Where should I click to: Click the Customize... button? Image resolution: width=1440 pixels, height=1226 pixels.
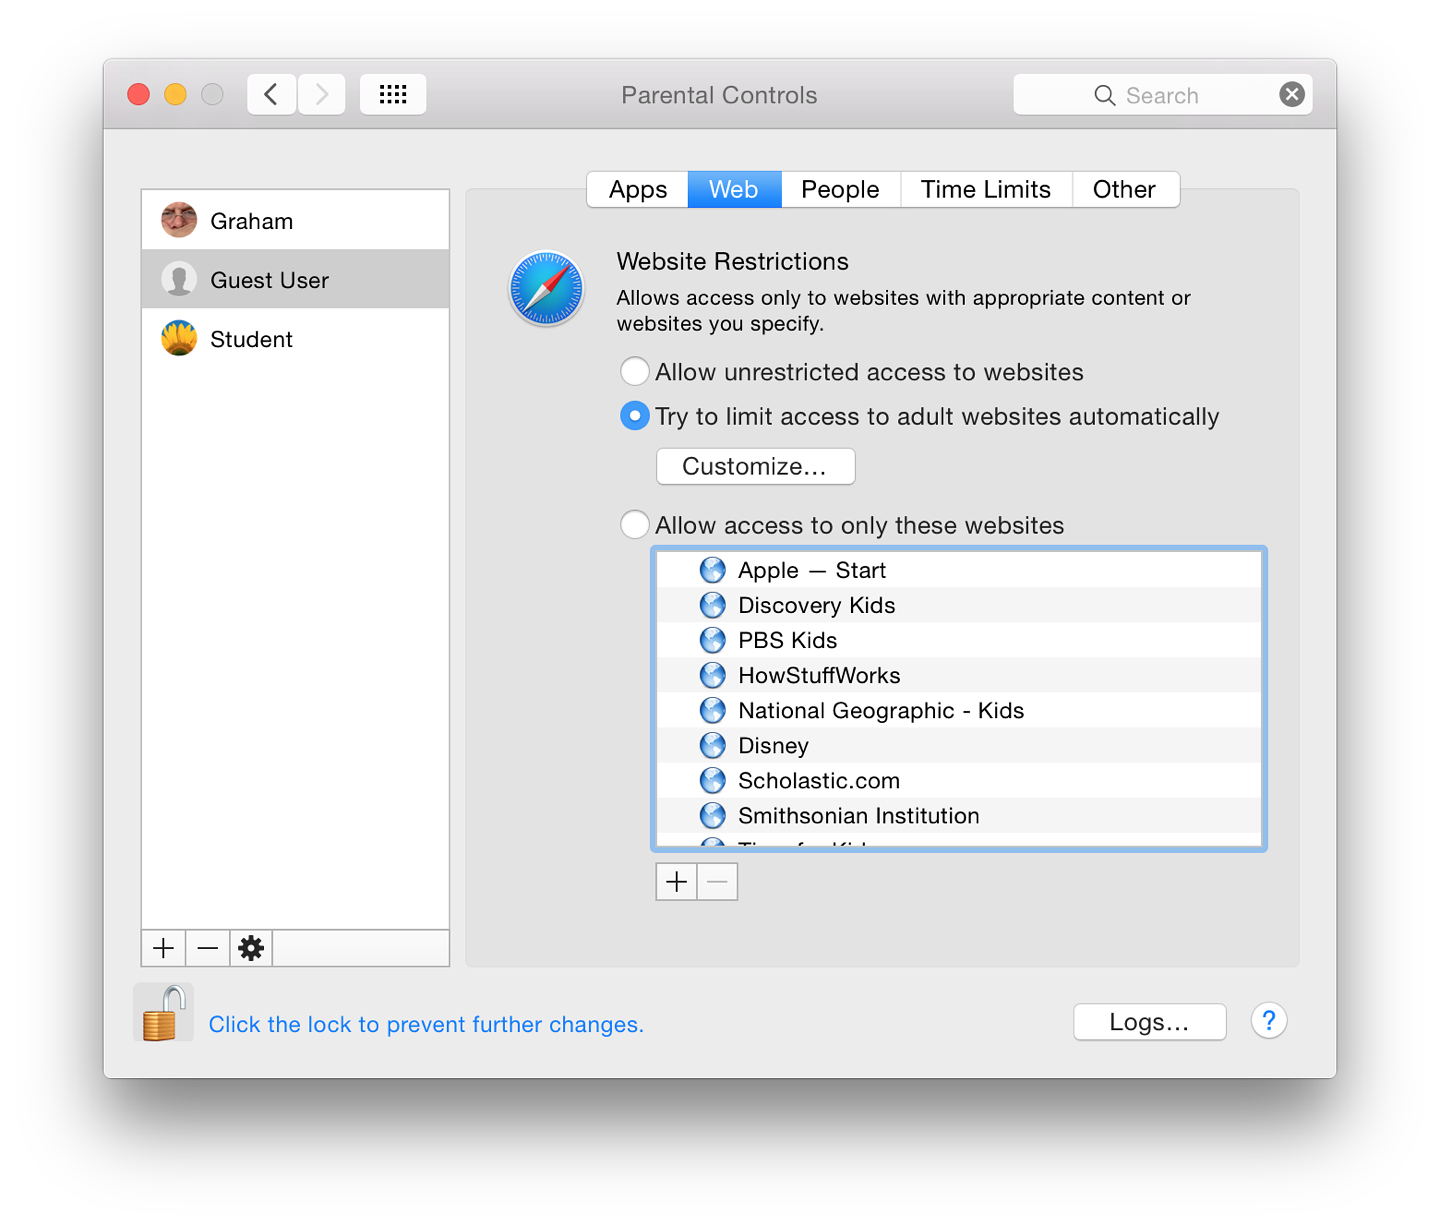755,466
